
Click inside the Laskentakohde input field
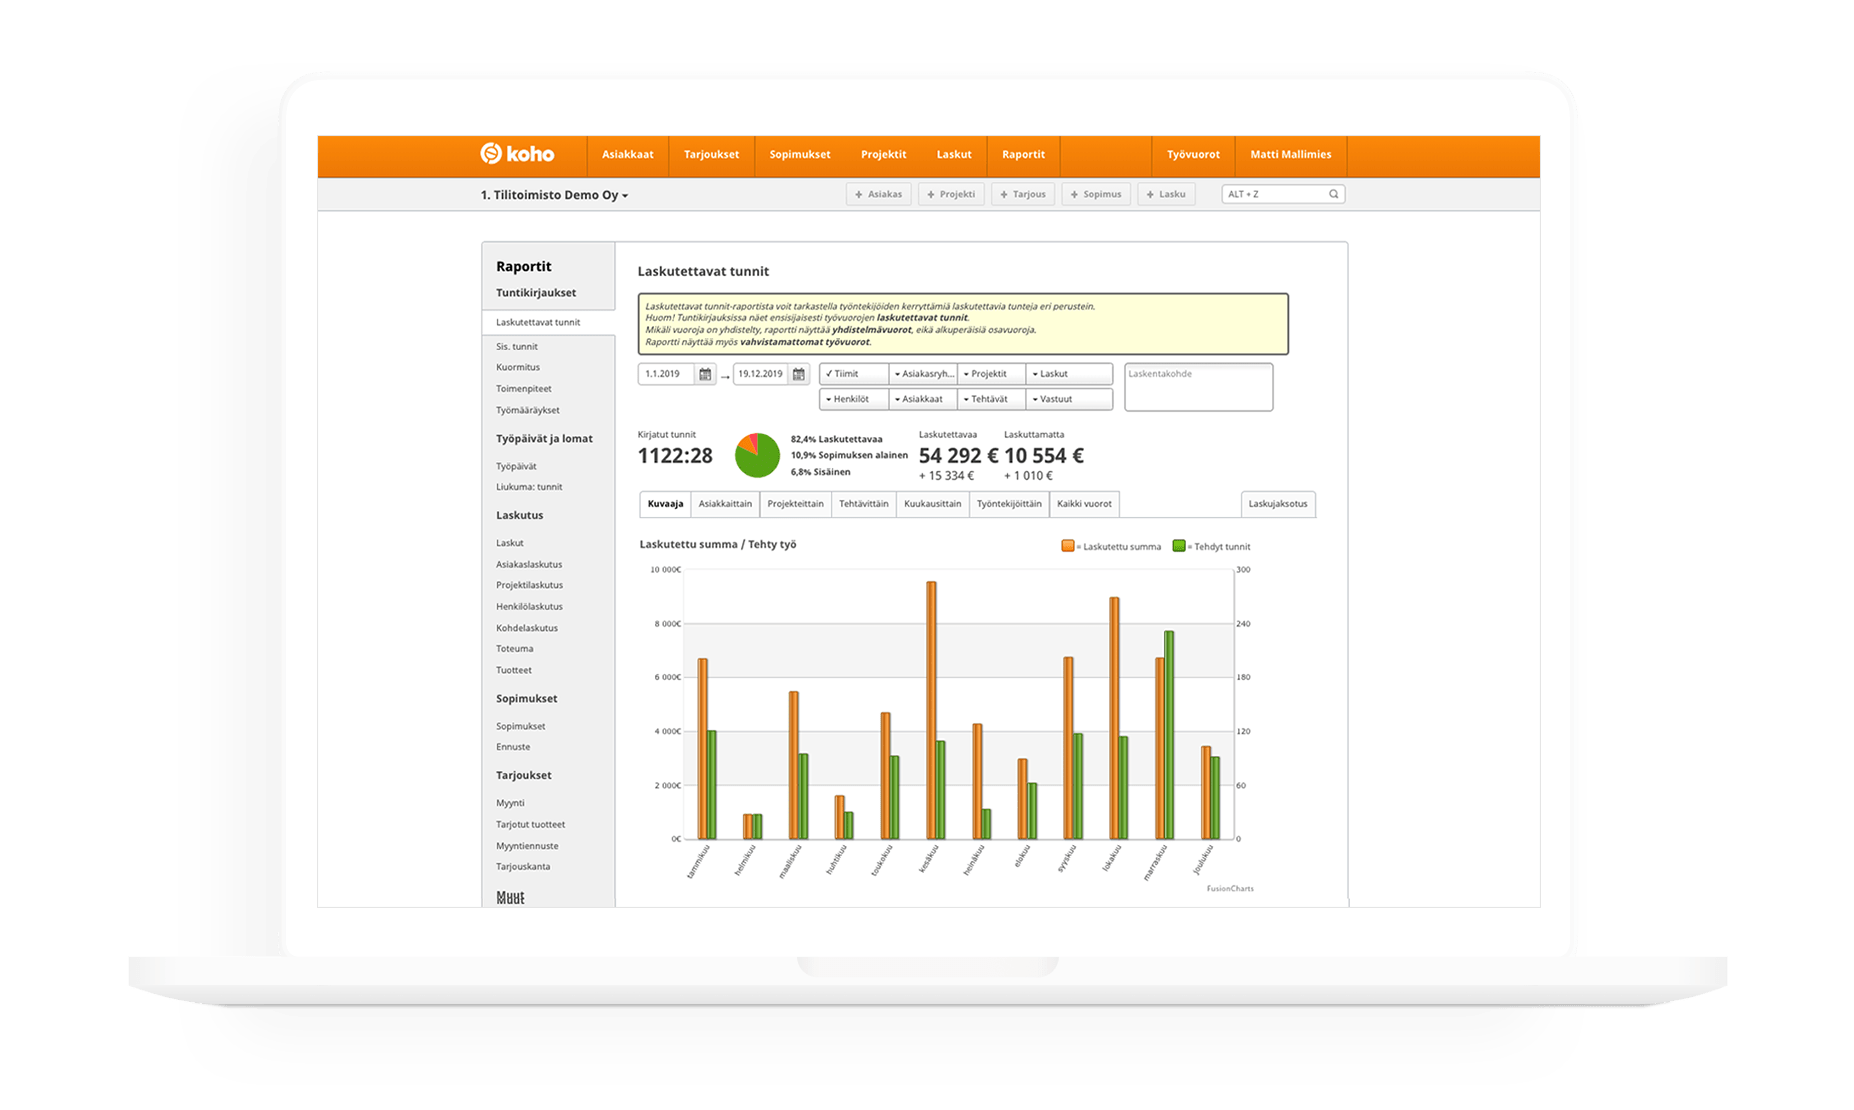1198,385
